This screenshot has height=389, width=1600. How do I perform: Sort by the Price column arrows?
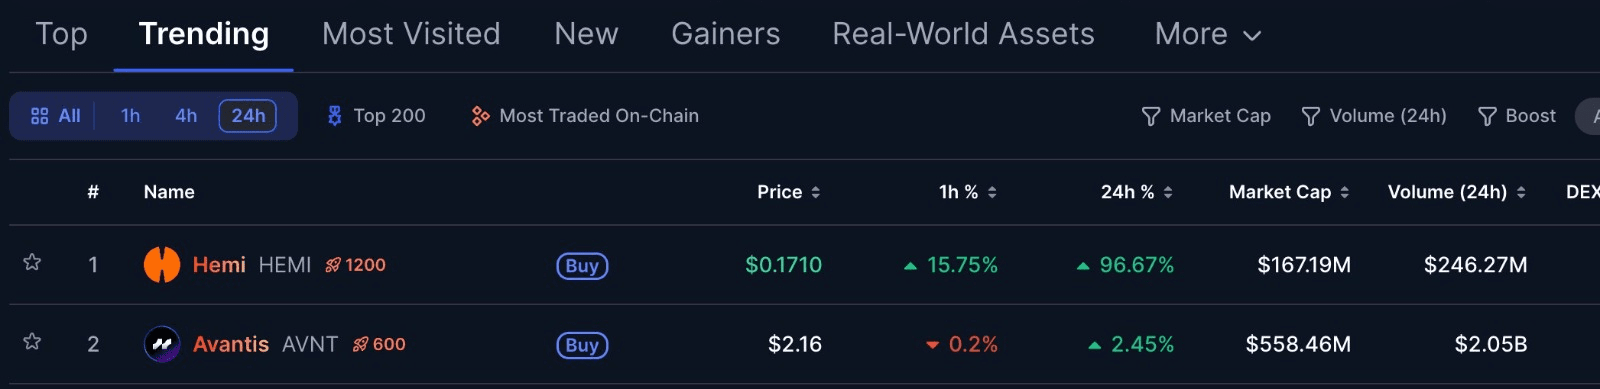(x=816, y=192)
